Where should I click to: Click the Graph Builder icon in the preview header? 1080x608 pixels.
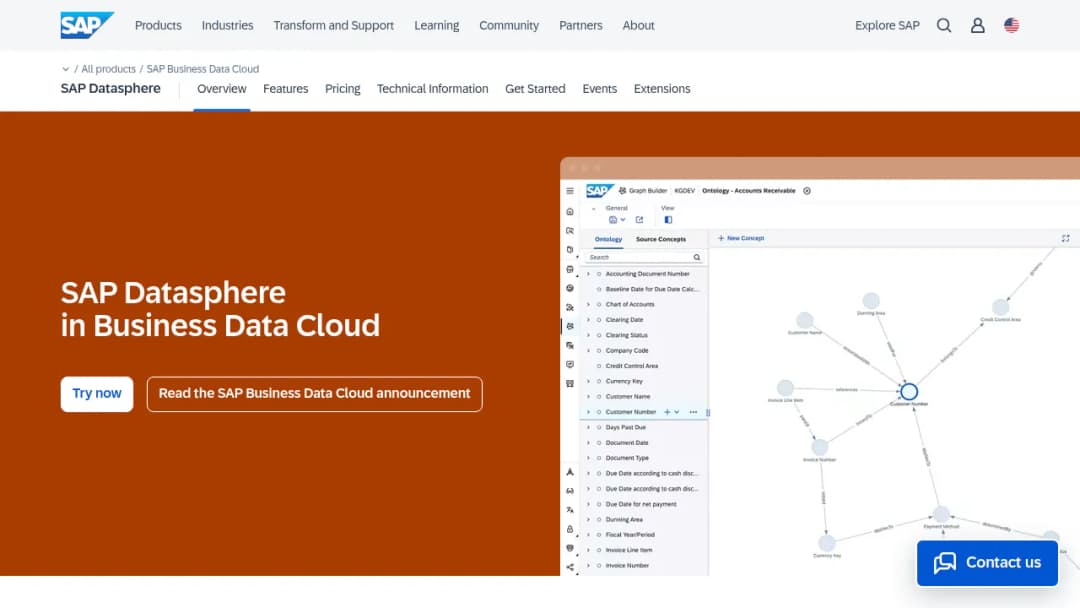(x=622, y=191)
